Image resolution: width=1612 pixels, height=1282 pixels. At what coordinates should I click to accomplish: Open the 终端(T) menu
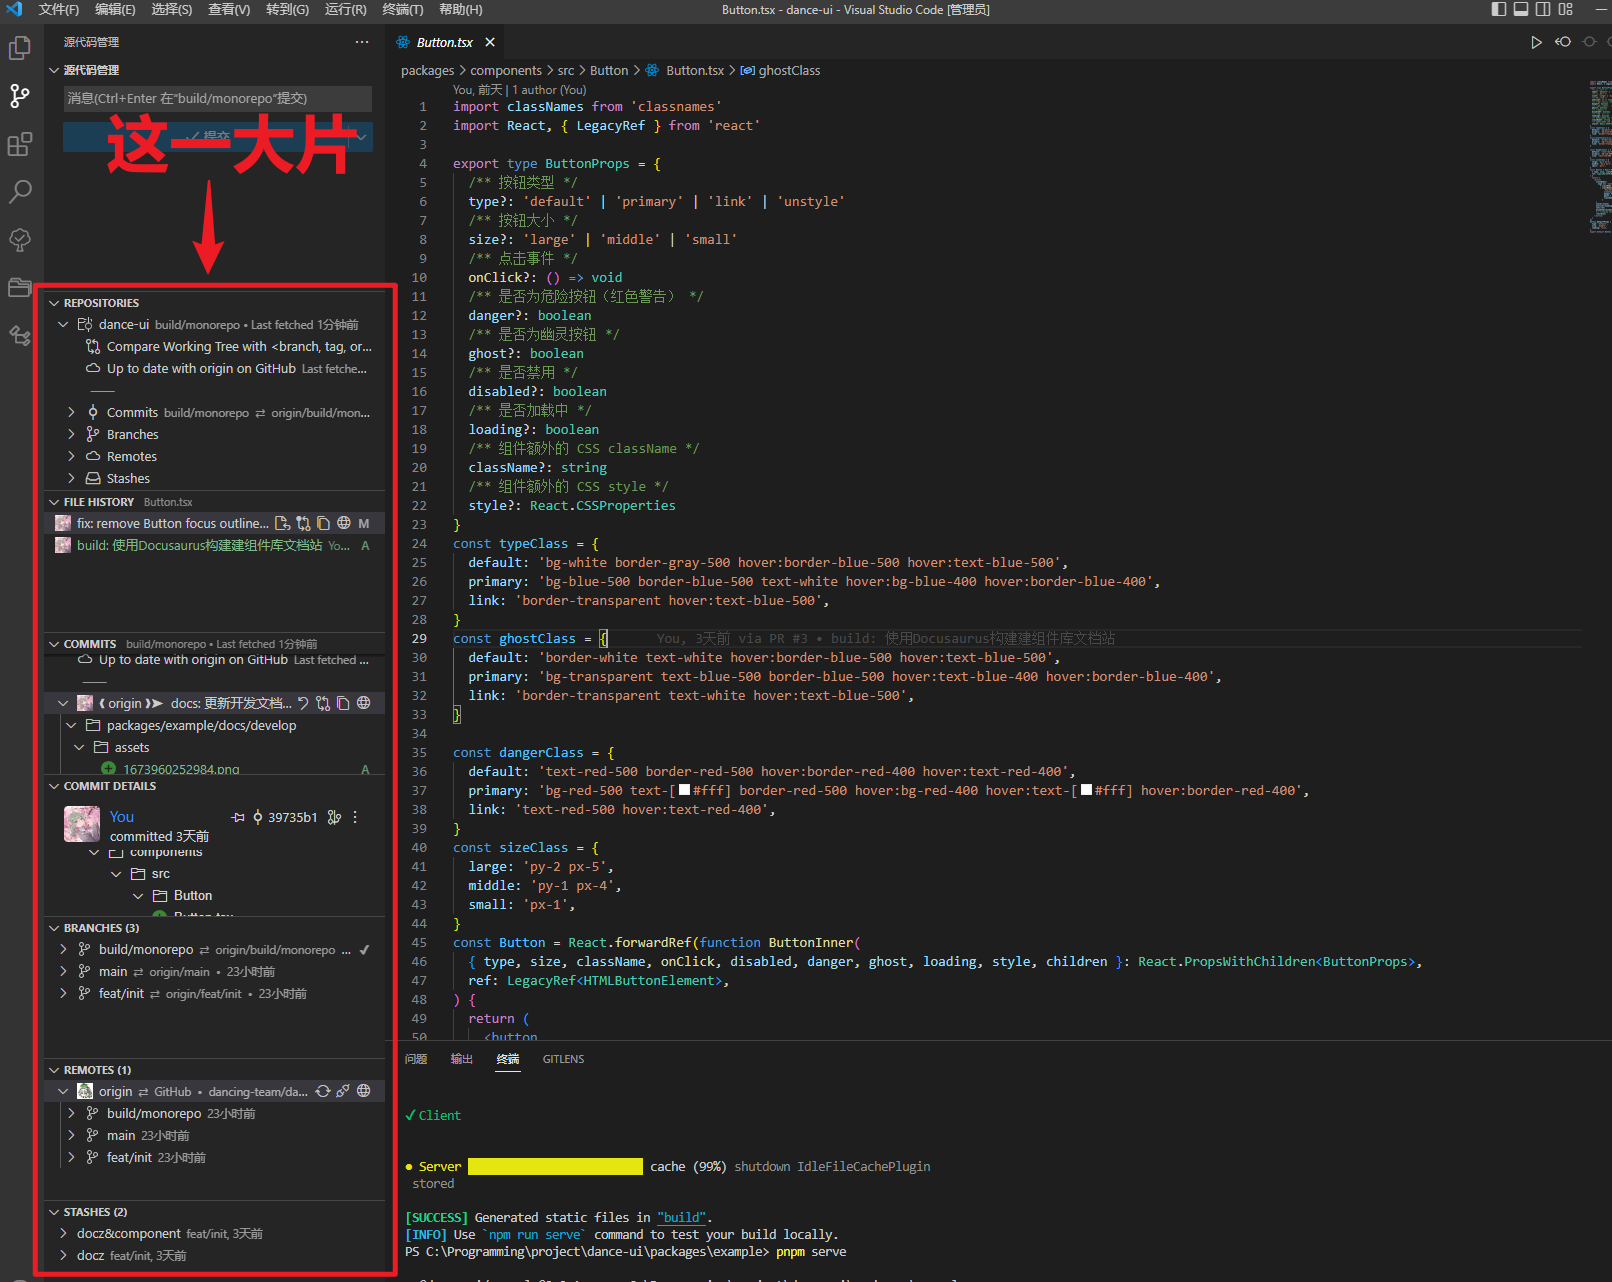(x=403, y=10)
